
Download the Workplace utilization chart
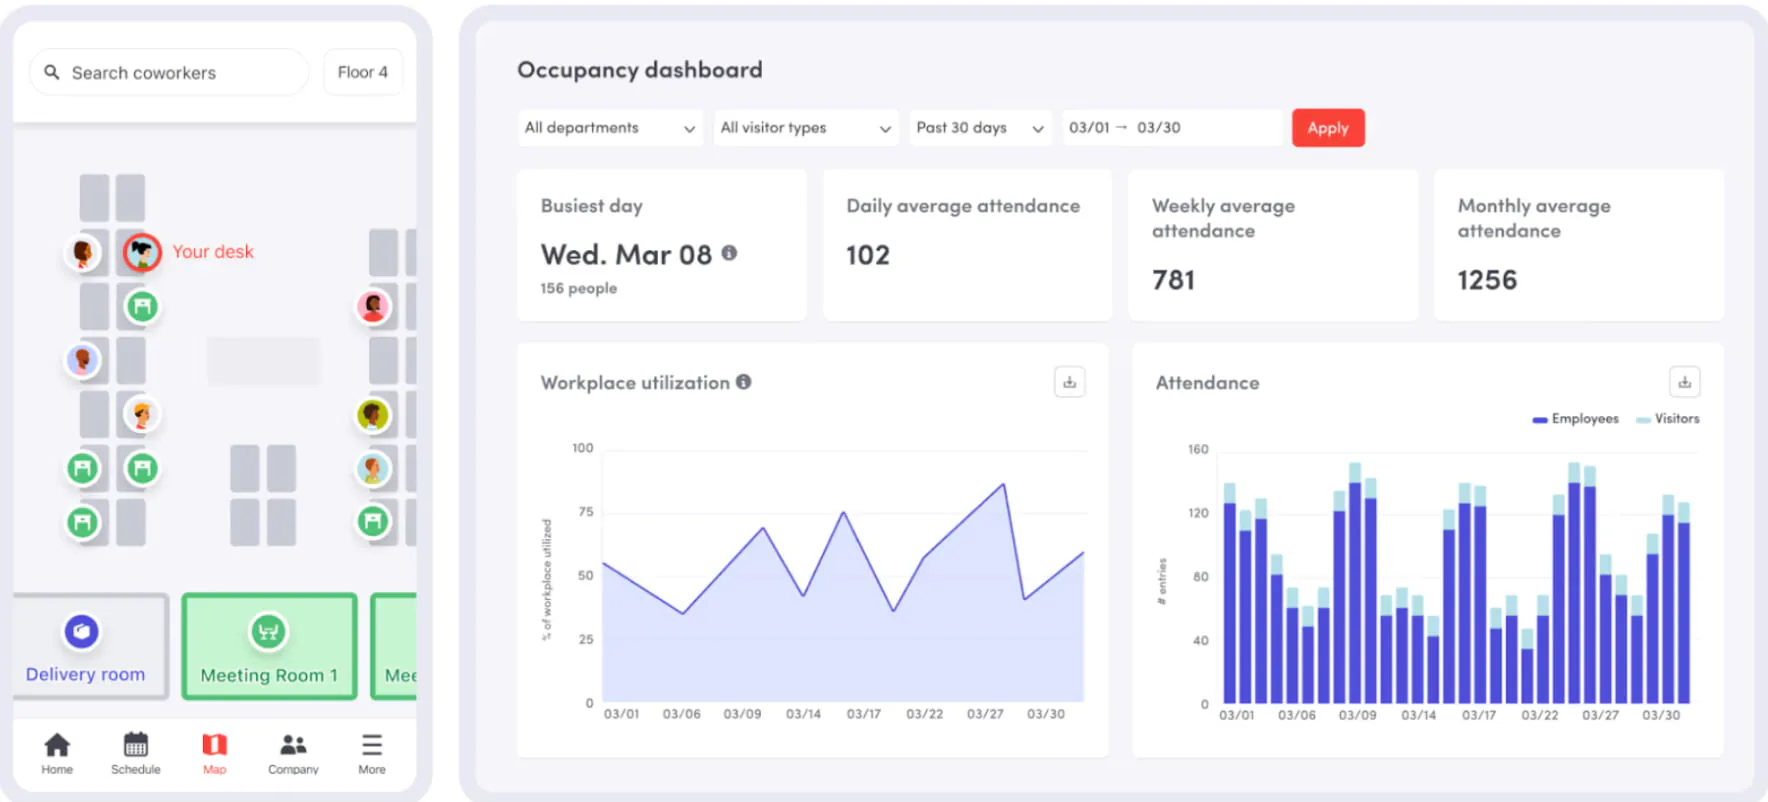1070,382
